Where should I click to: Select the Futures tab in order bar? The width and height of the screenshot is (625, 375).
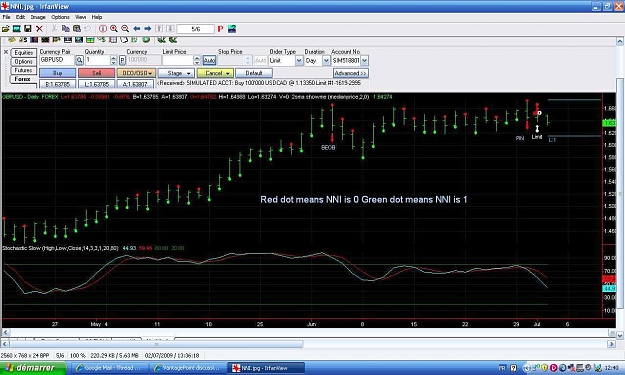pos(24,70)
